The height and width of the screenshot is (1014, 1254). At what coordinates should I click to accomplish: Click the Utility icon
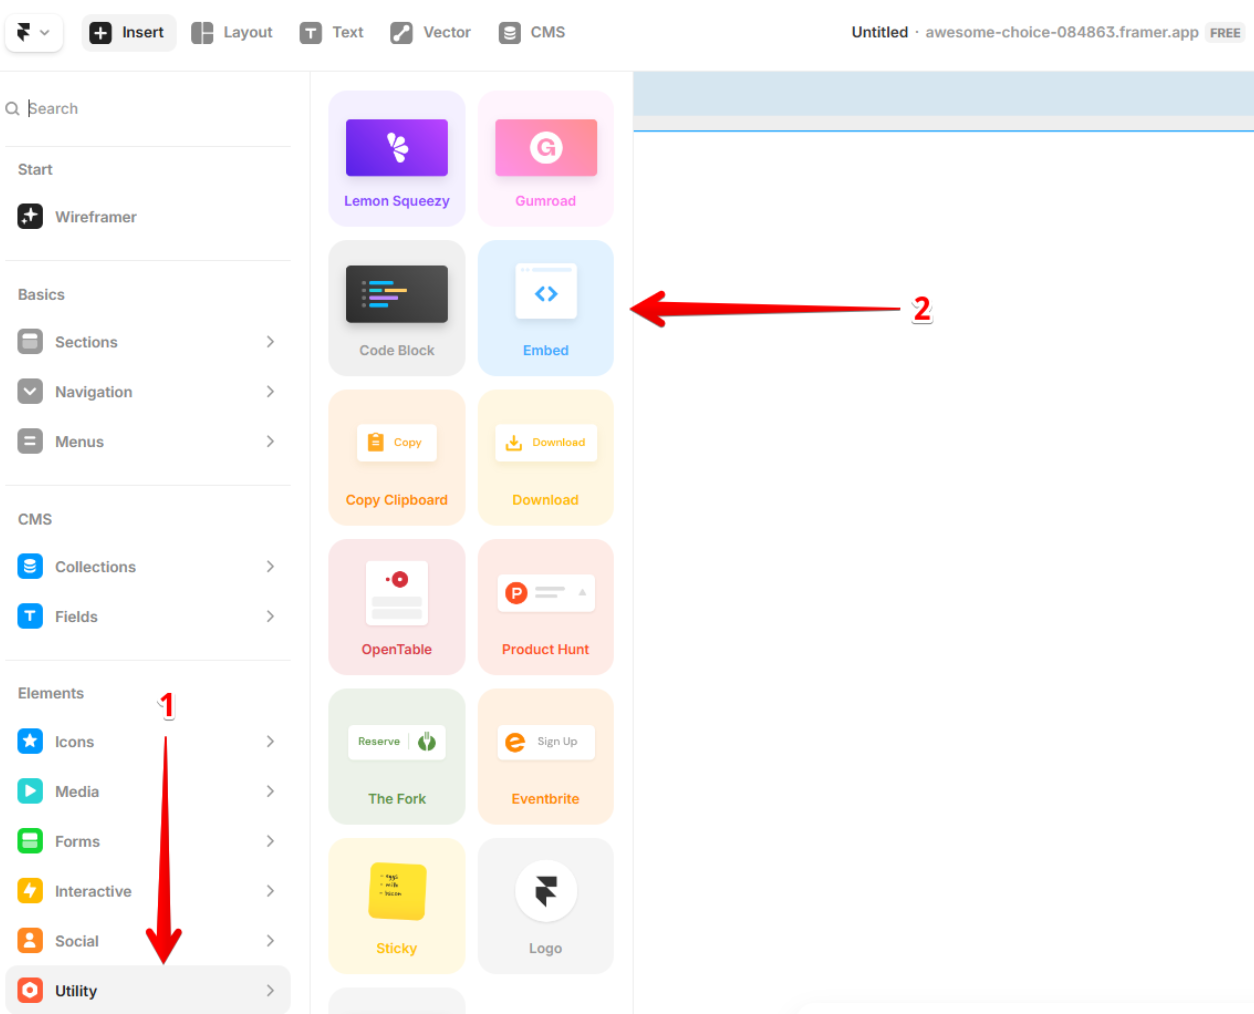[x=30, y=990]
